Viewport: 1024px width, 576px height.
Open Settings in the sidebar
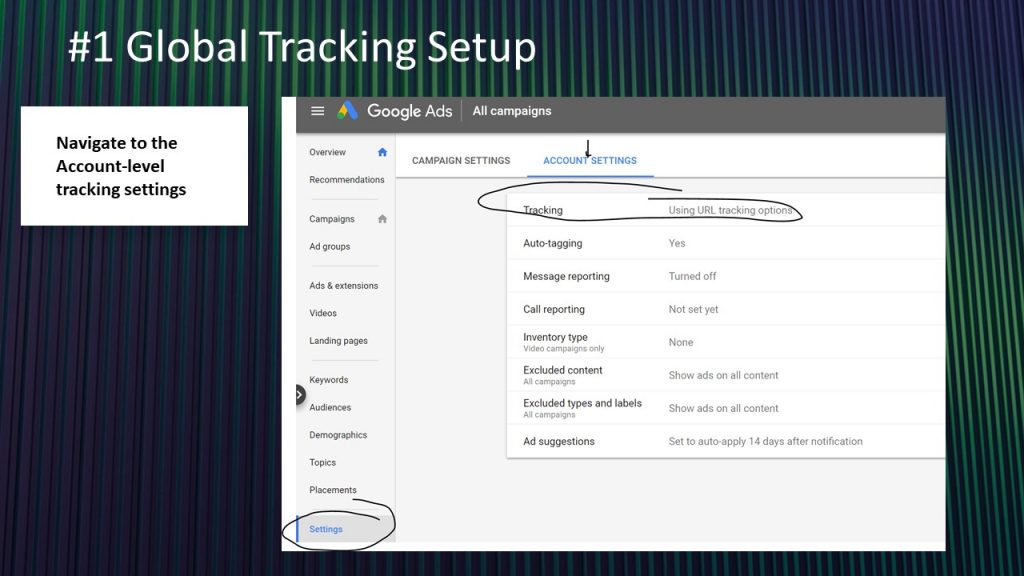tap(325, 529)
